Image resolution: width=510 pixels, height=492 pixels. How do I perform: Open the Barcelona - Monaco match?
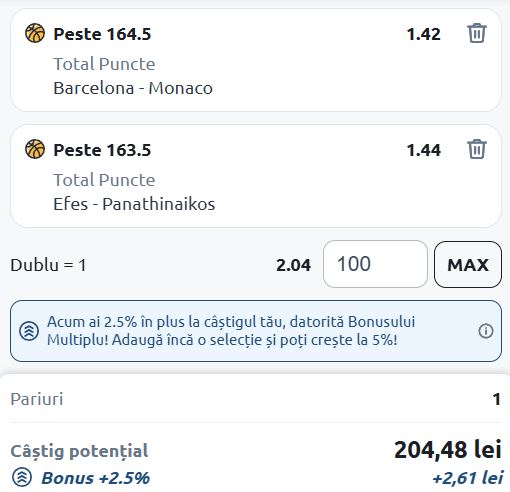[133, 88]
